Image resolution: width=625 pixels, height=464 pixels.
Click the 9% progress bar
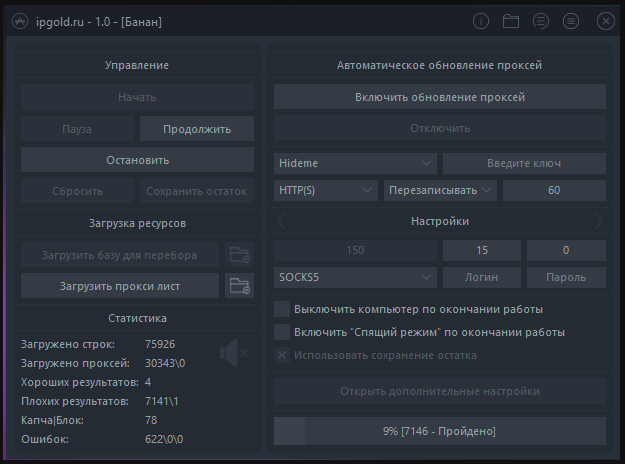pos(440,431)
